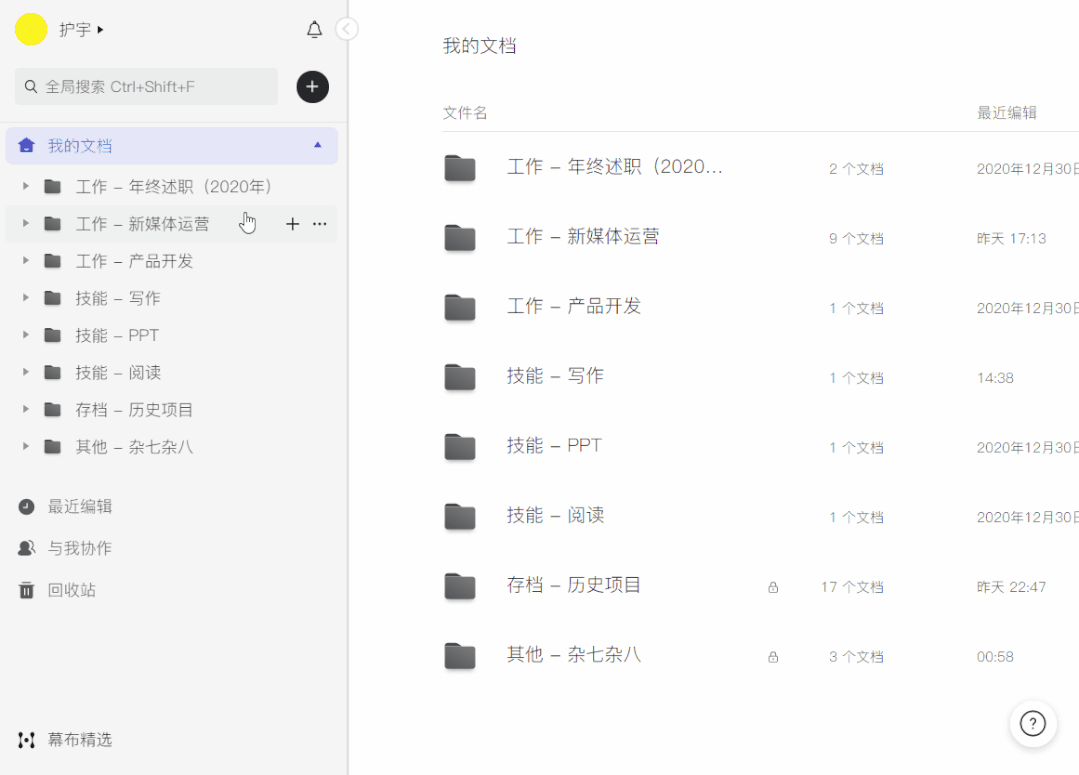Click the 9 个文档 count
The width and height of the screenshot is (1079, 775).
[x=856, y=239]
